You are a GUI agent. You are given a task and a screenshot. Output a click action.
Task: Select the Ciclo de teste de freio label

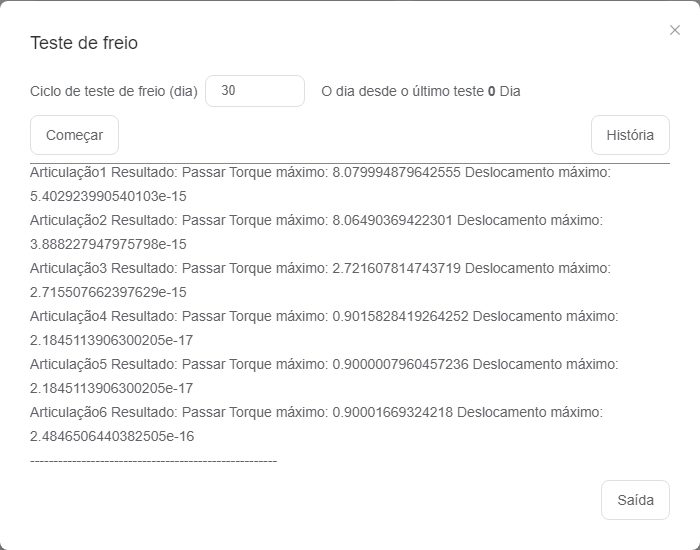click(114, 91)
